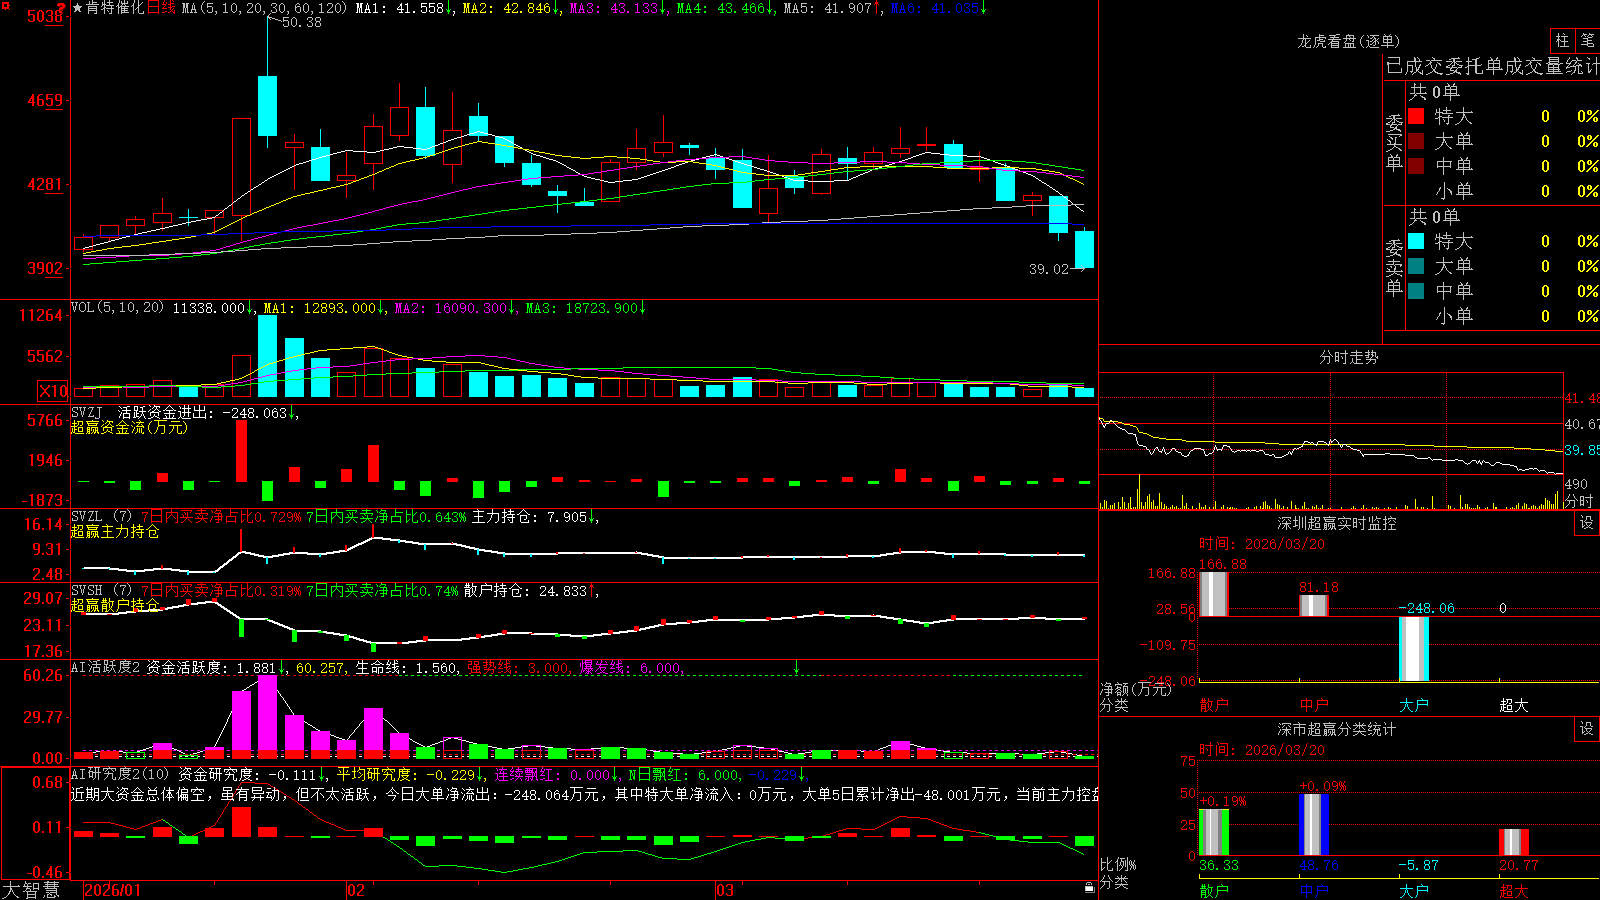Click the AI活跃度2 indicator label

(x=105, y=667)
